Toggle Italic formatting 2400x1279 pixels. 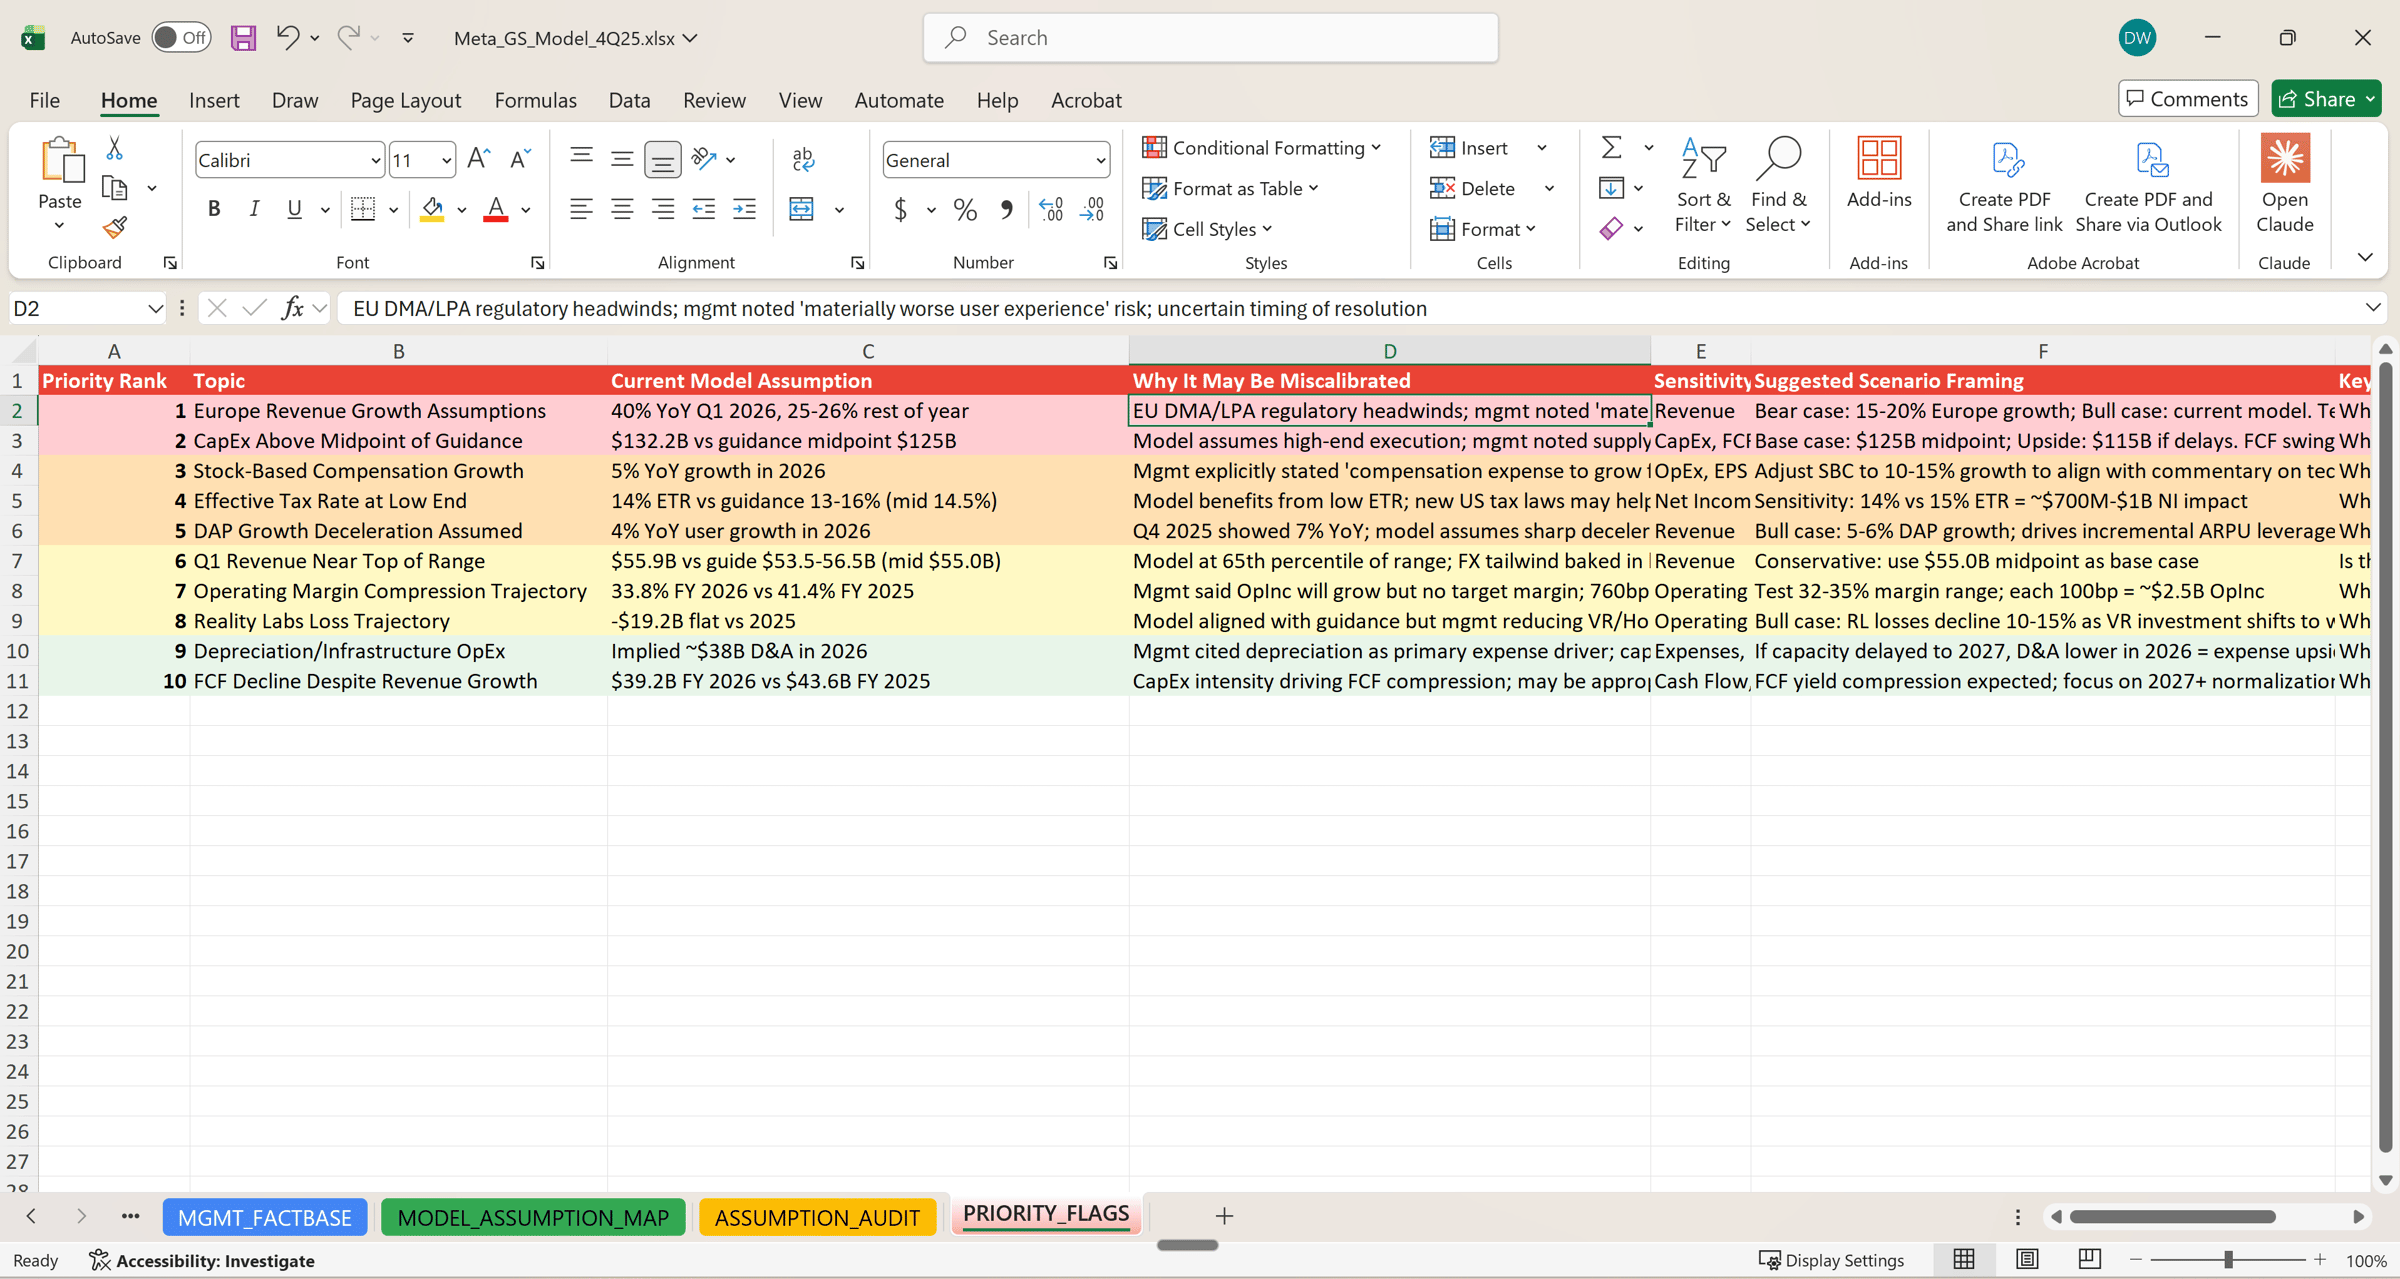[254, 209]
